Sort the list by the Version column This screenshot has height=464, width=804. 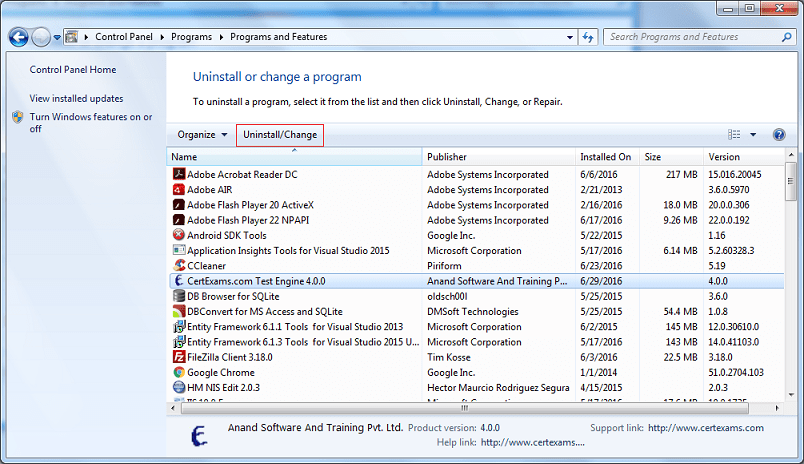tap(744, 157)
